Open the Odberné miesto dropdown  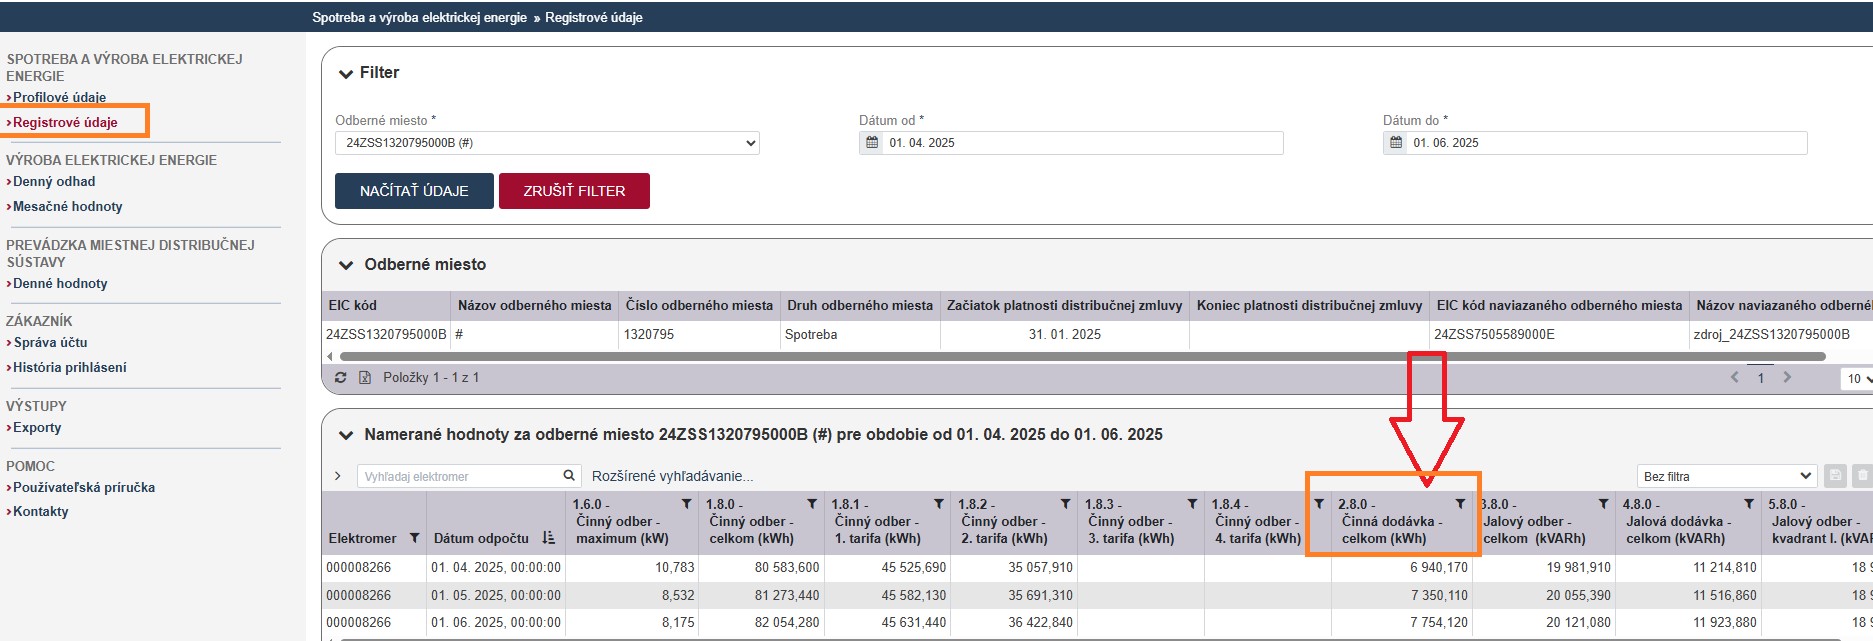click(547, 143)
